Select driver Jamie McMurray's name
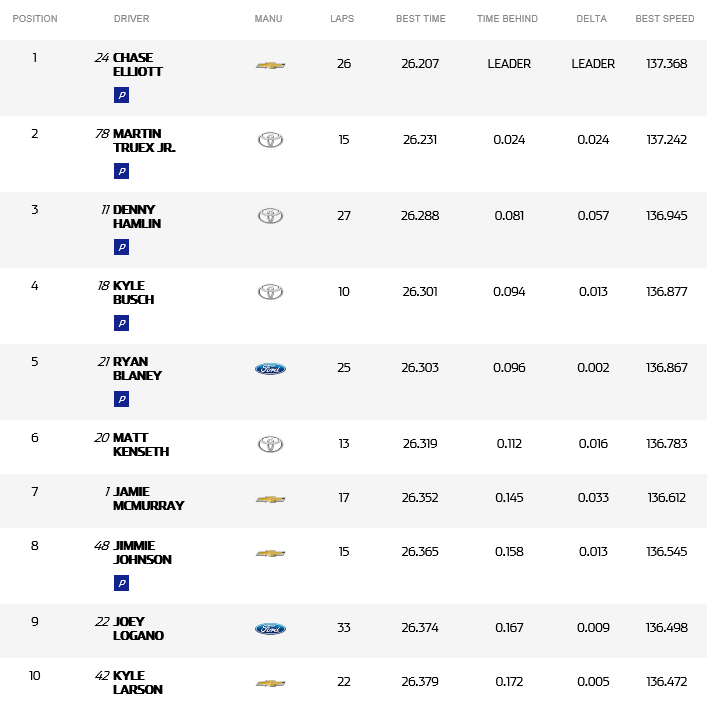This screenshot has width=707, height=703. [148, 499]
